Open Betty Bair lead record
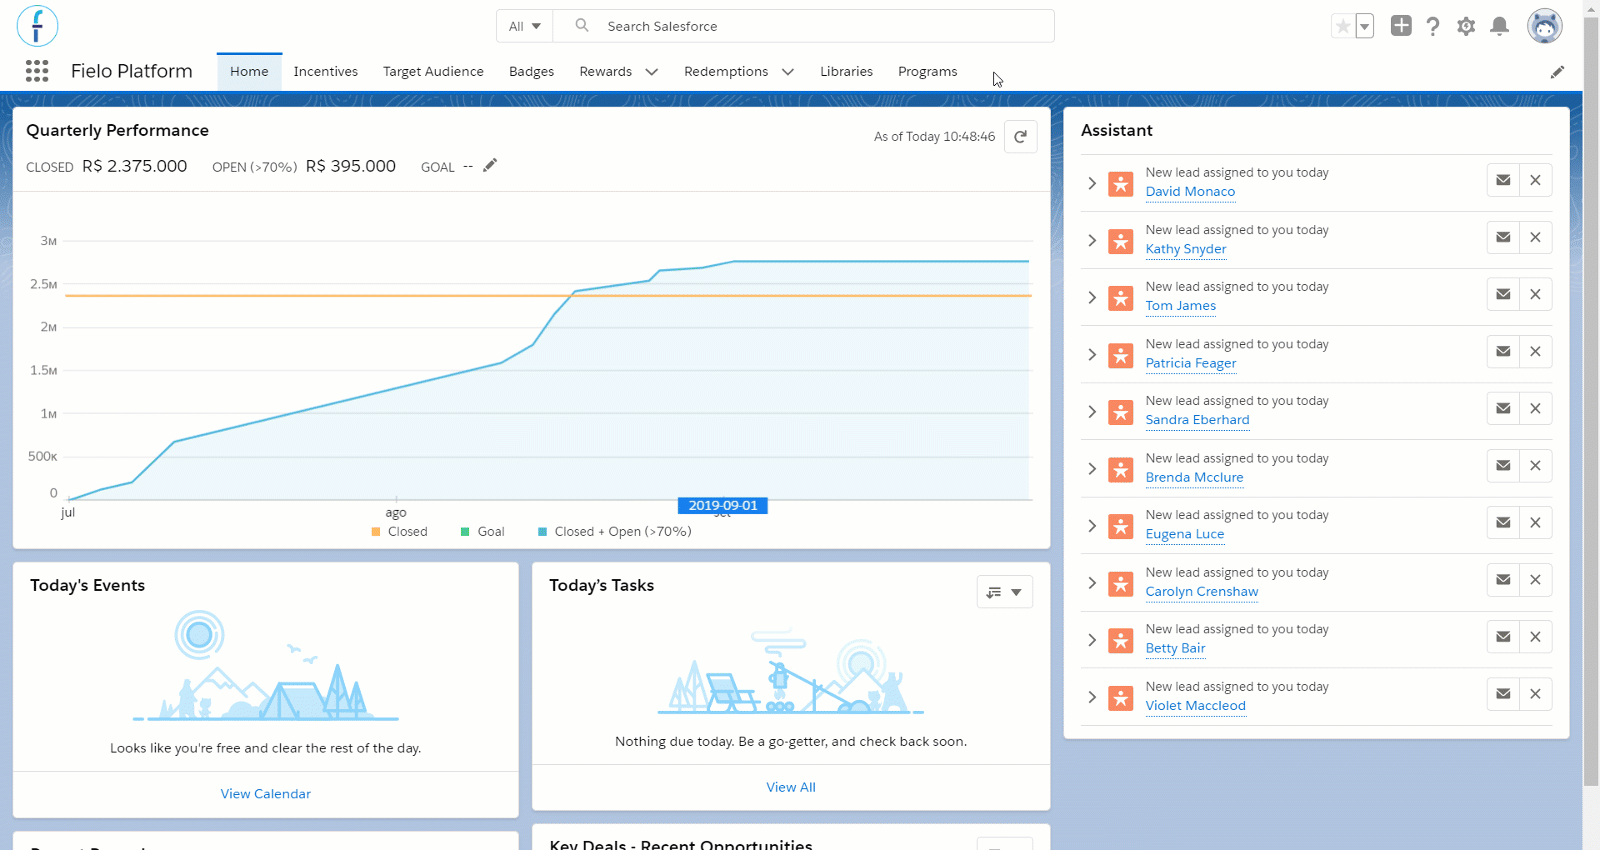This screenshot has width=1600, height=850. [x=1176, y=649]
